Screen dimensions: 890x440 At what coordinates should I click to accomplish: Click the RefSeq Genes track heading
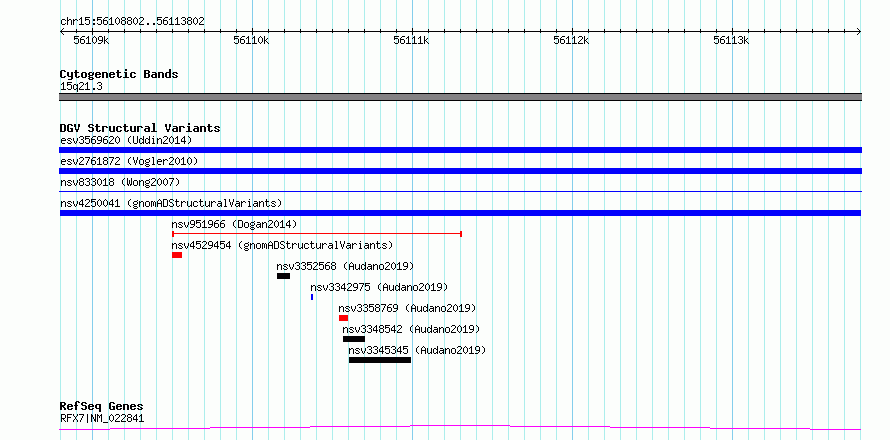pos(101,407)
